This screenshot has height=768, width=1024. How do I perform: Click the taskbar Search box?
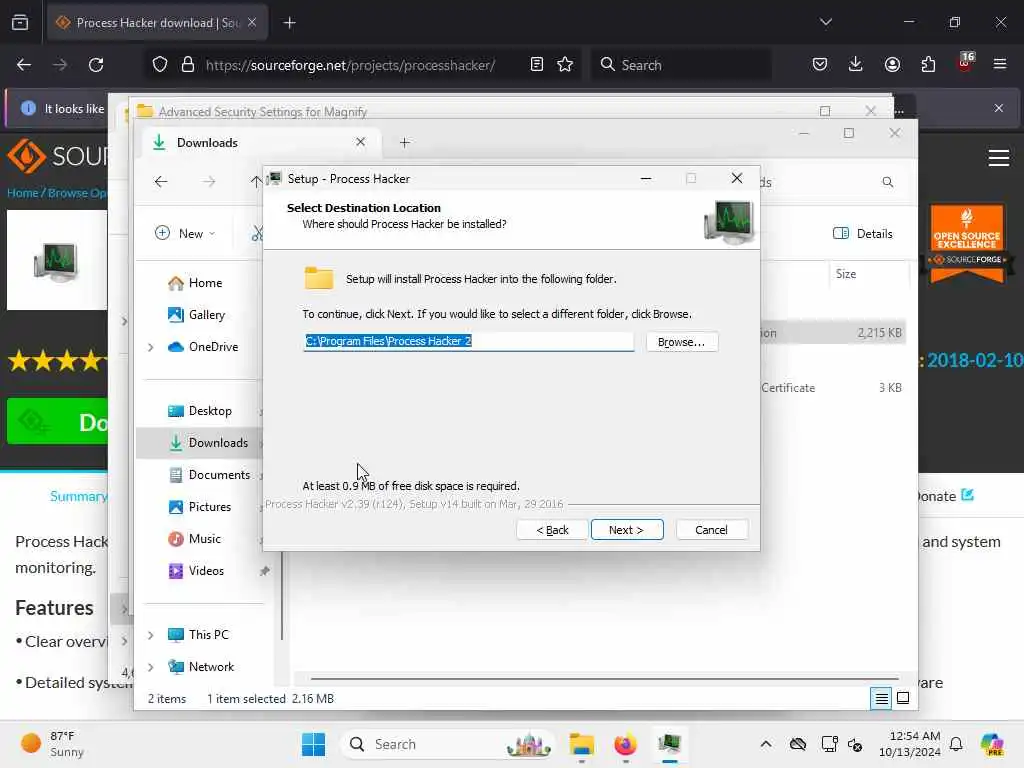click(449, 744)
